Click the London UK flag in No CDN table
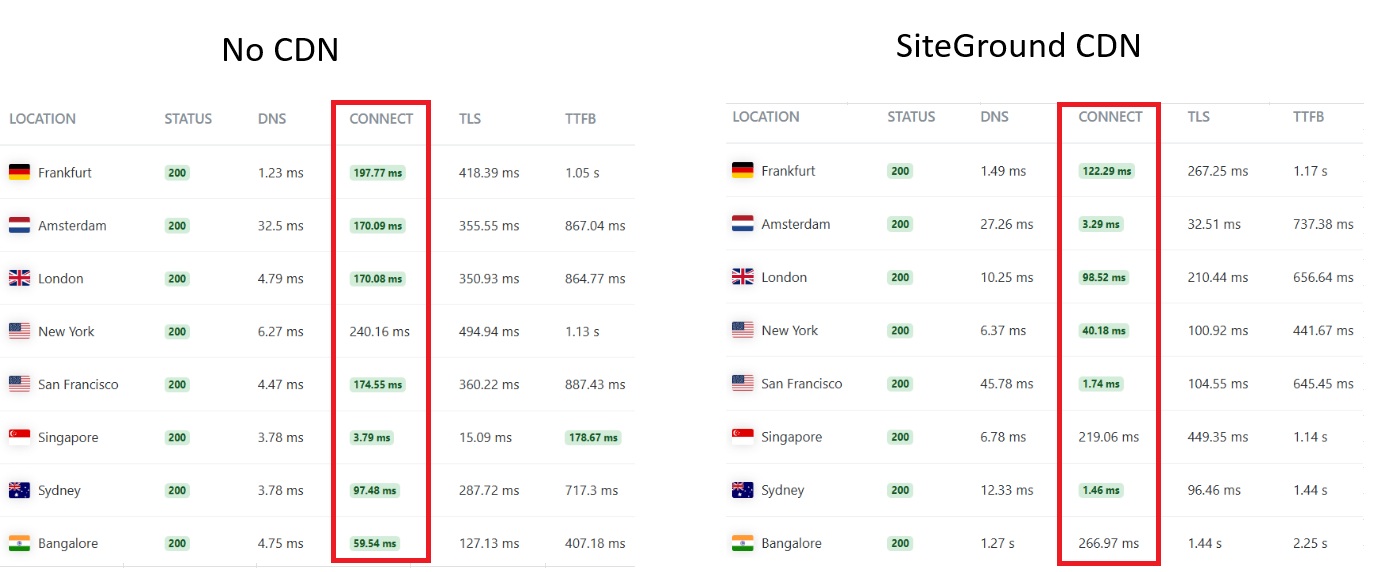Image resolution: width=1376 pixels, height=572 pixels. coord(19,278)
